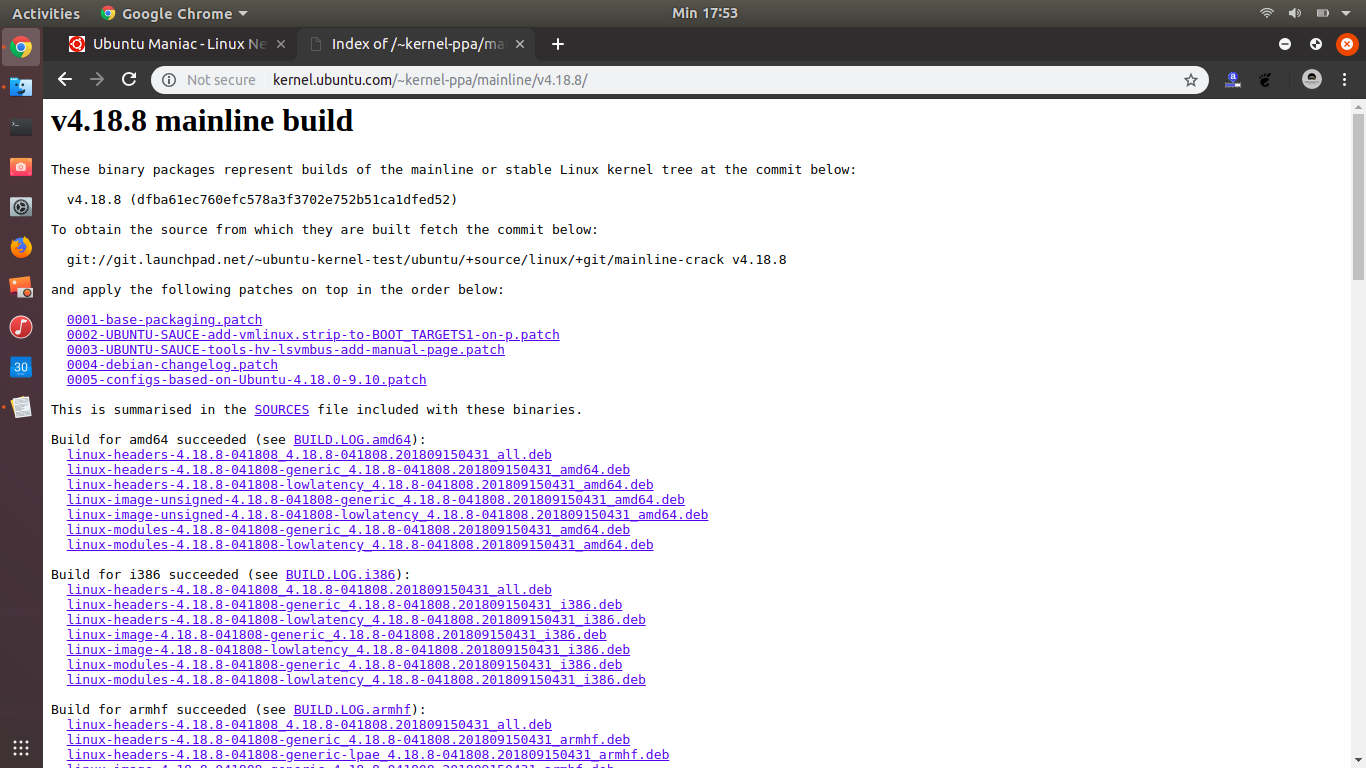The image size is (1366, 768).
Task: Open the photo viewer app in dock
Action: (x=21, y=287)
